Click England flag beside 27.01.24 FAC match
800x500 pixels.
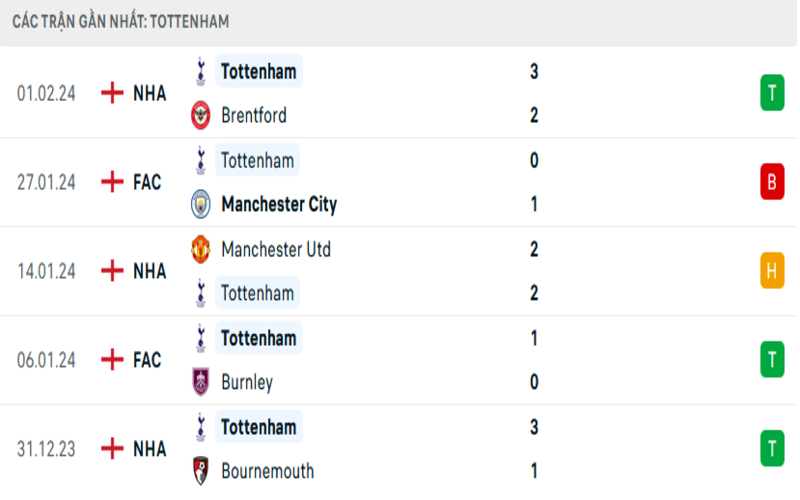click(x=112, y=182)
